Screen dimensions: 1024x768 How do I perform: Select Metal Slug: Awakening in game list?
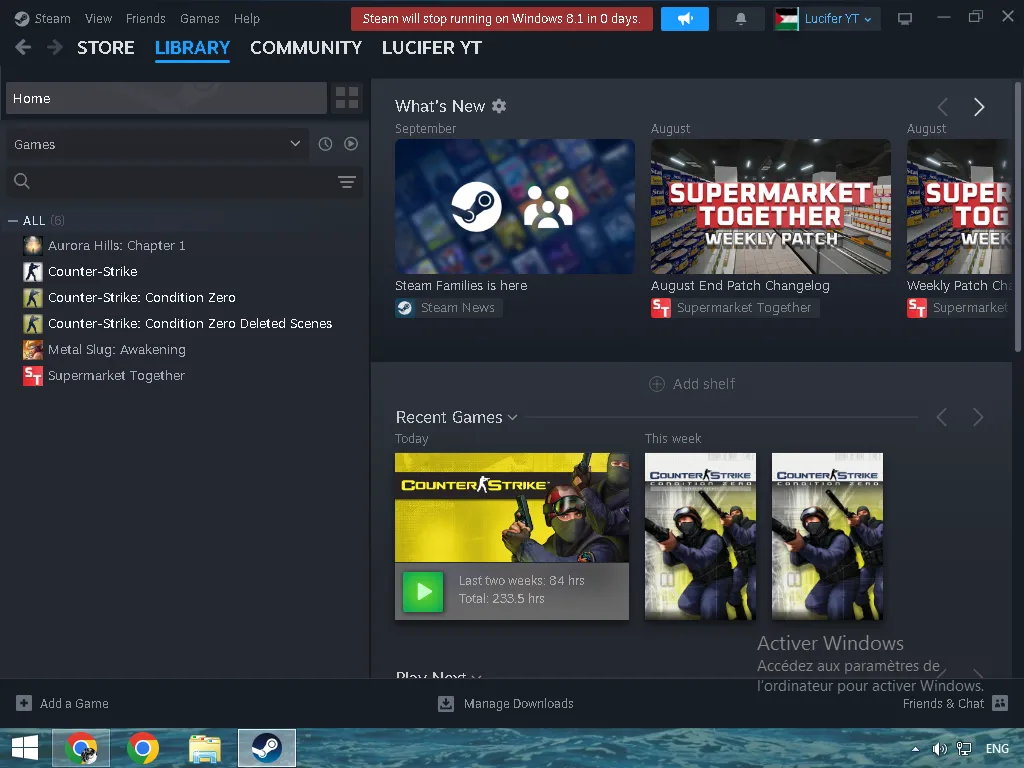[116, 350]
